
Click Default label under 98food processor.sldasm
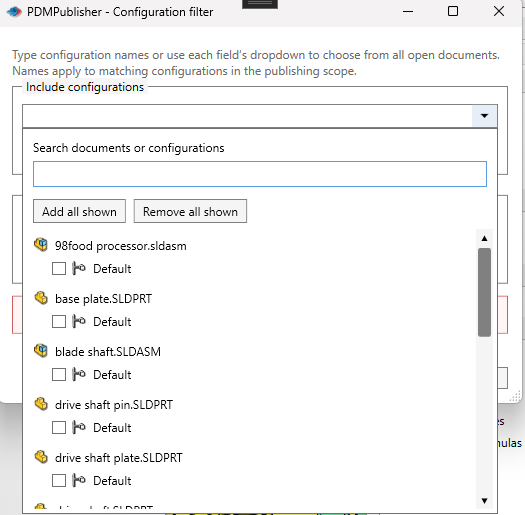click(112, 269)
